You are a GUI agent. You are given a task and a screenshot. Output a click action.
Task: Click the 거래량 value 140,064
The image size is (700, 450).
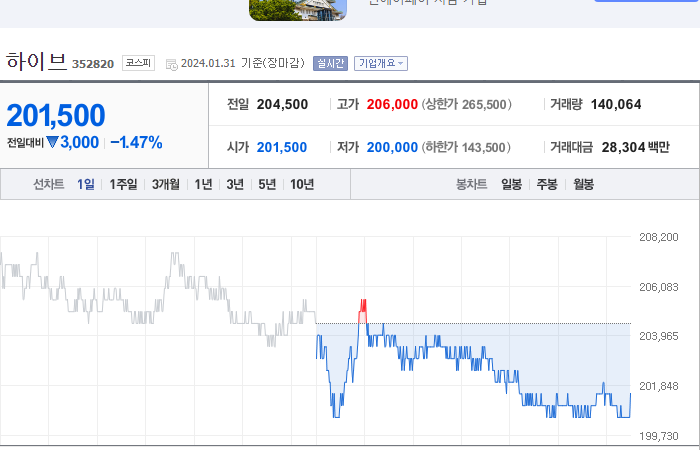coord(616,104)
